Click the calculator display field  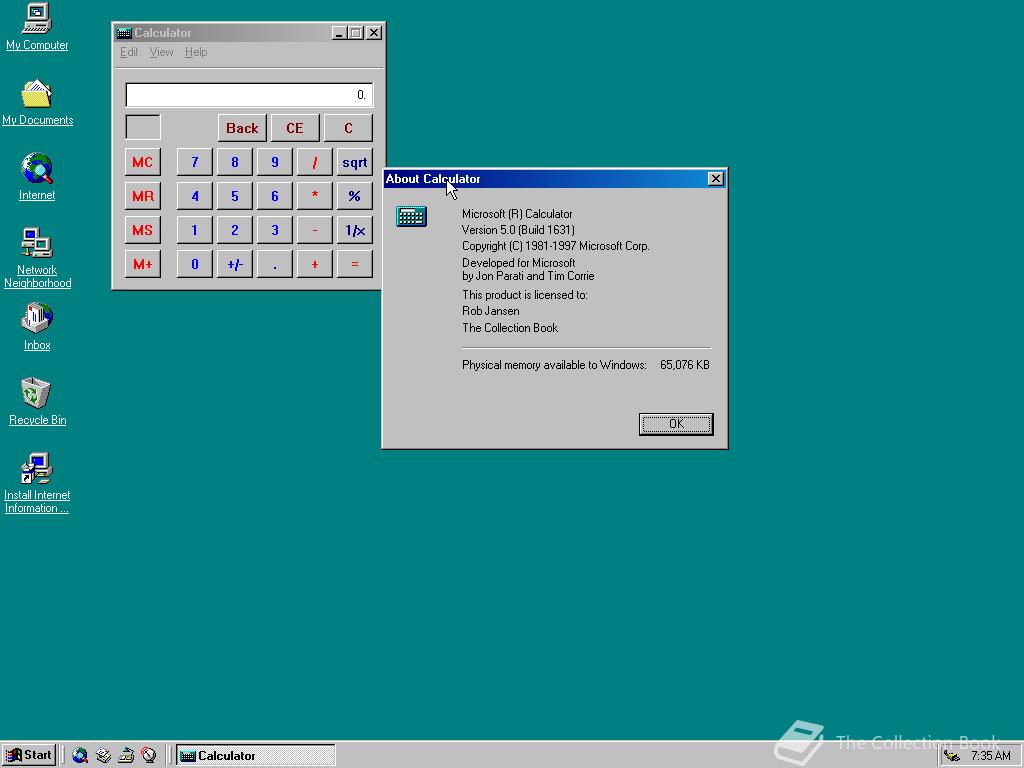click(x=249, y=95)
